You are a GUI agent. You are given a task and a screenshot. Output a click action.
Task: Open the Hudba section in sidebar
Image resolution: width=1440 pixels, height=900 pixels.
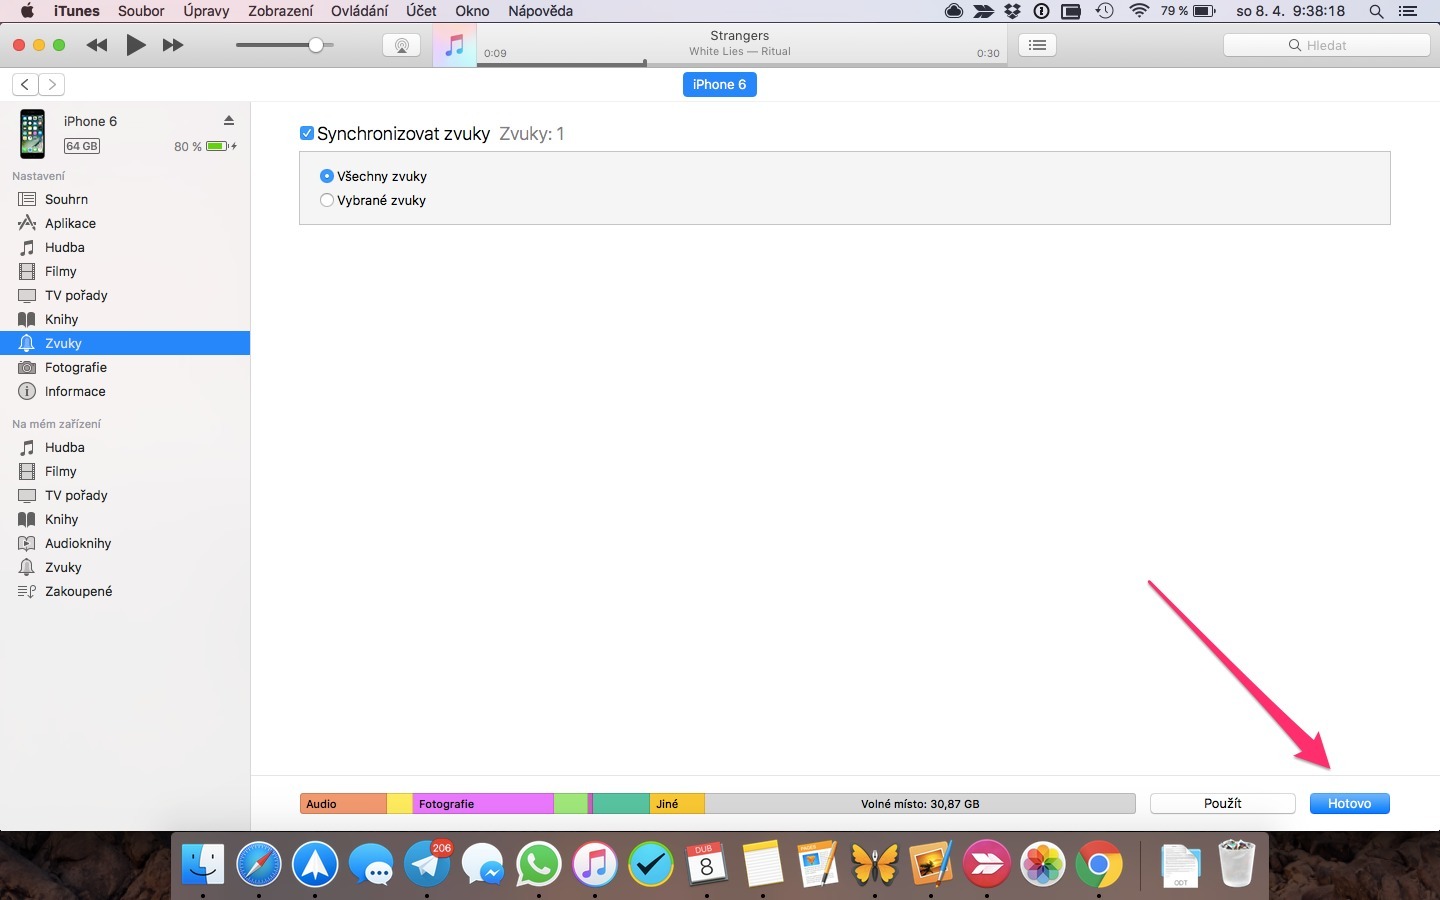tap(63, 247)
